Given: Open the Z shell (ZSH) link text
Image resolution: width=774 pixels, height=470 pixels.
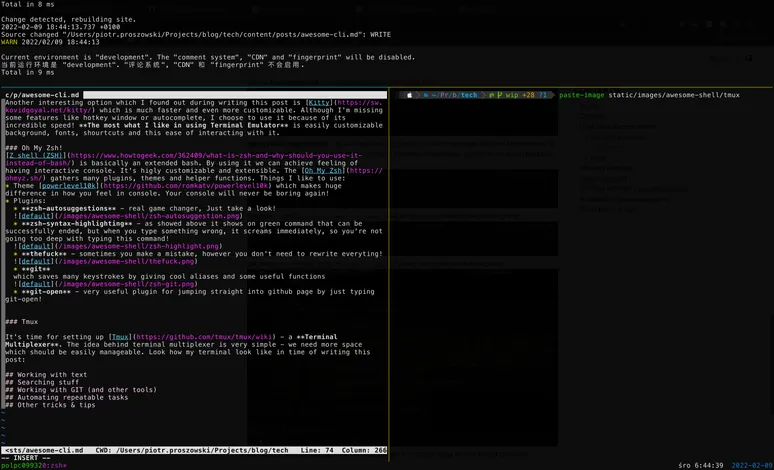Looking at the screenshot, I should [x=36, y=156].
